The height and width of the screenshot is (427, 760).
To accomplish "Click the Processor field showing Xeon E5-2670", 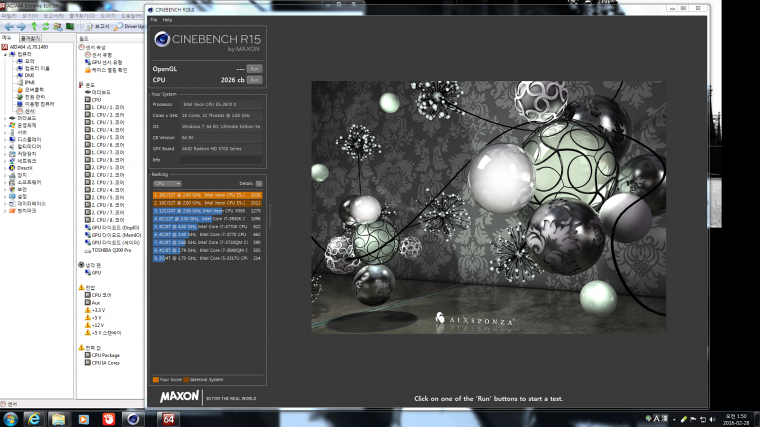I will tap(221, 104).
